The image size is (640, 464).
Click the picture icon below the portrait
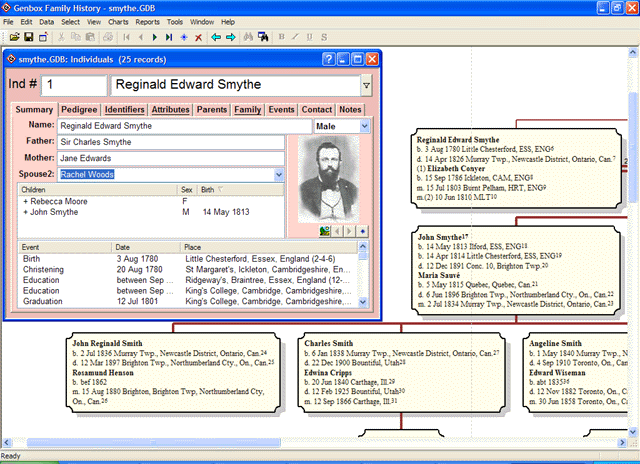coord(325,231)
